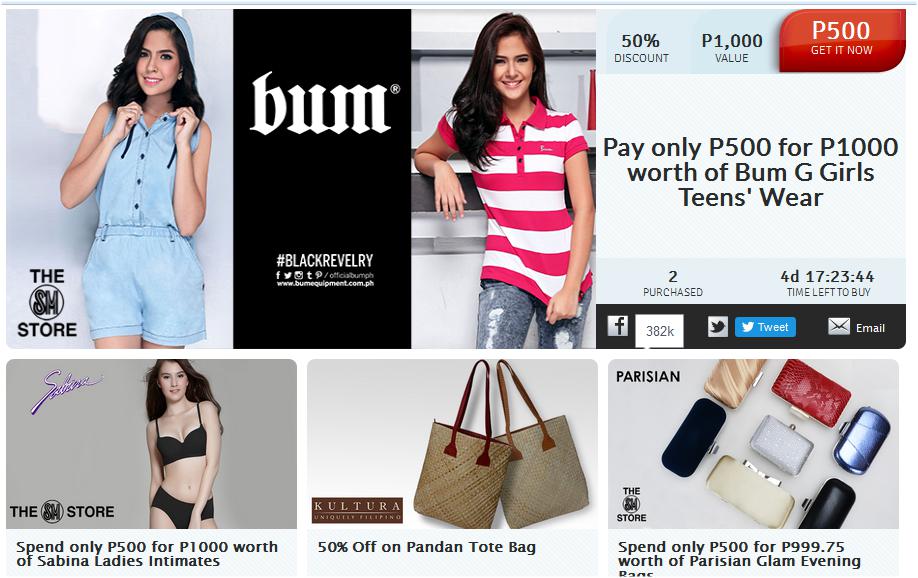Click the Kultura Uniquely Filipino logo
The width and height of the screenshot is (918, 578).
[357, 509]
